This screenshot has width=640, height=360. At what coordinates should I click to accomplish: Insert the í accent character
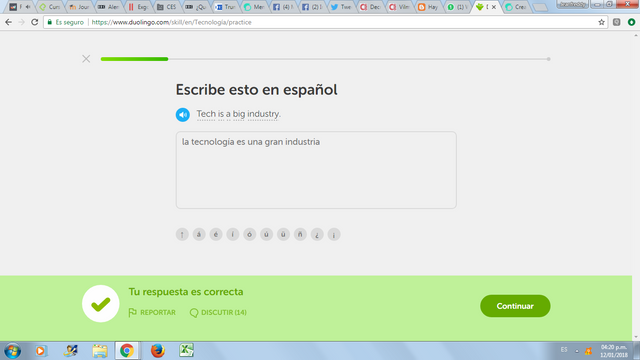tap(233, 234)
